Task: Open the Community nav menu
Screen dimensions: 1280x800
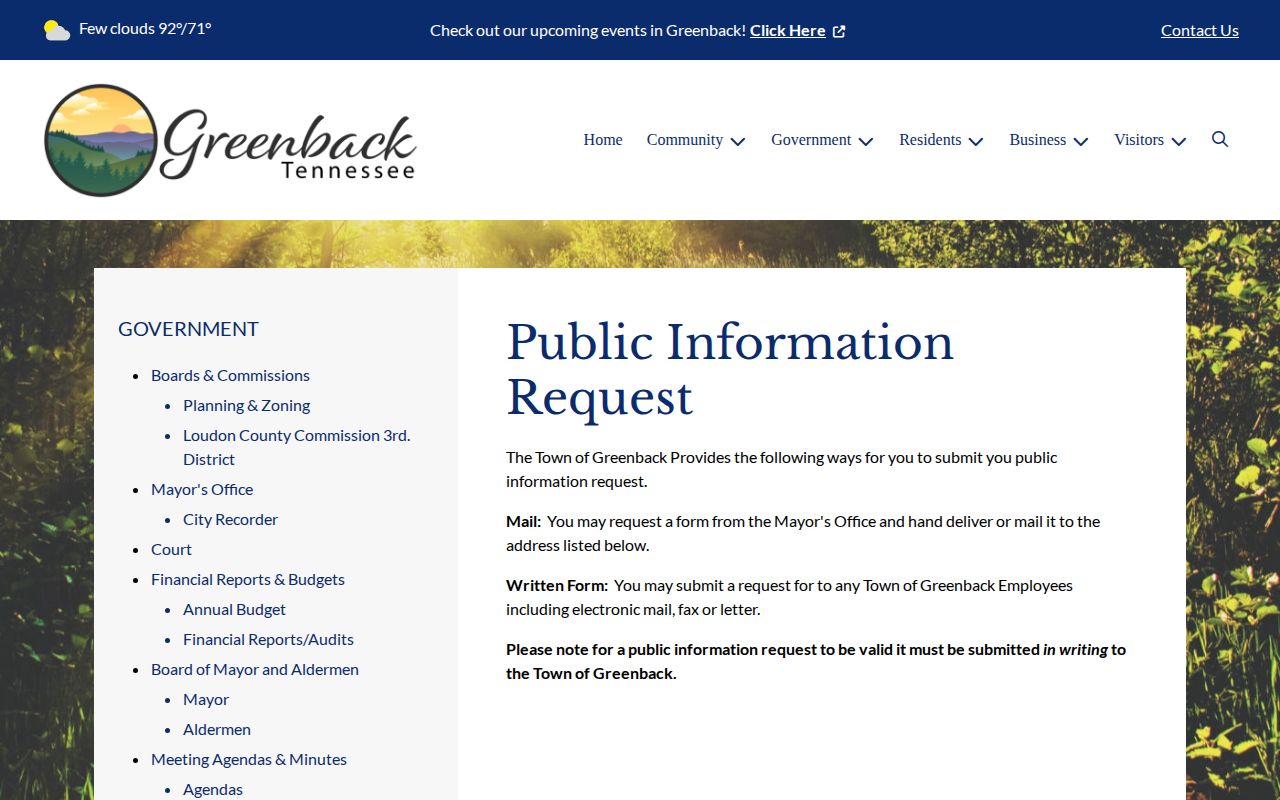Action: (x=685, y=140)
